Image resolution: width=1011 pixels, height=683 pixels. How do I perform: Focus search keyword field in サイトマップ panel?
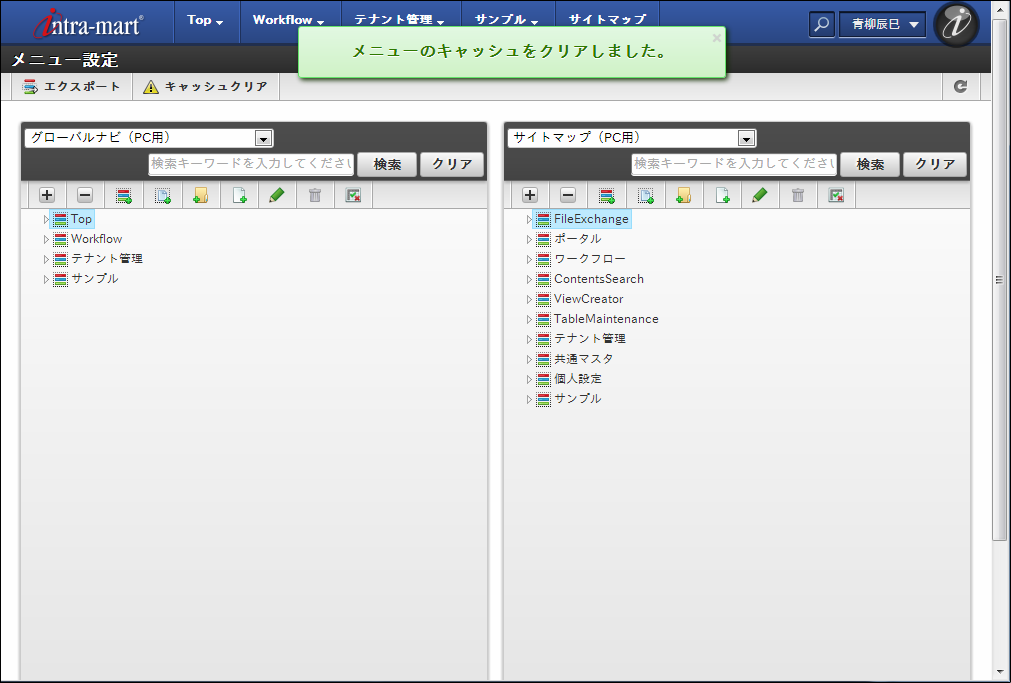(x=734, y=164)
